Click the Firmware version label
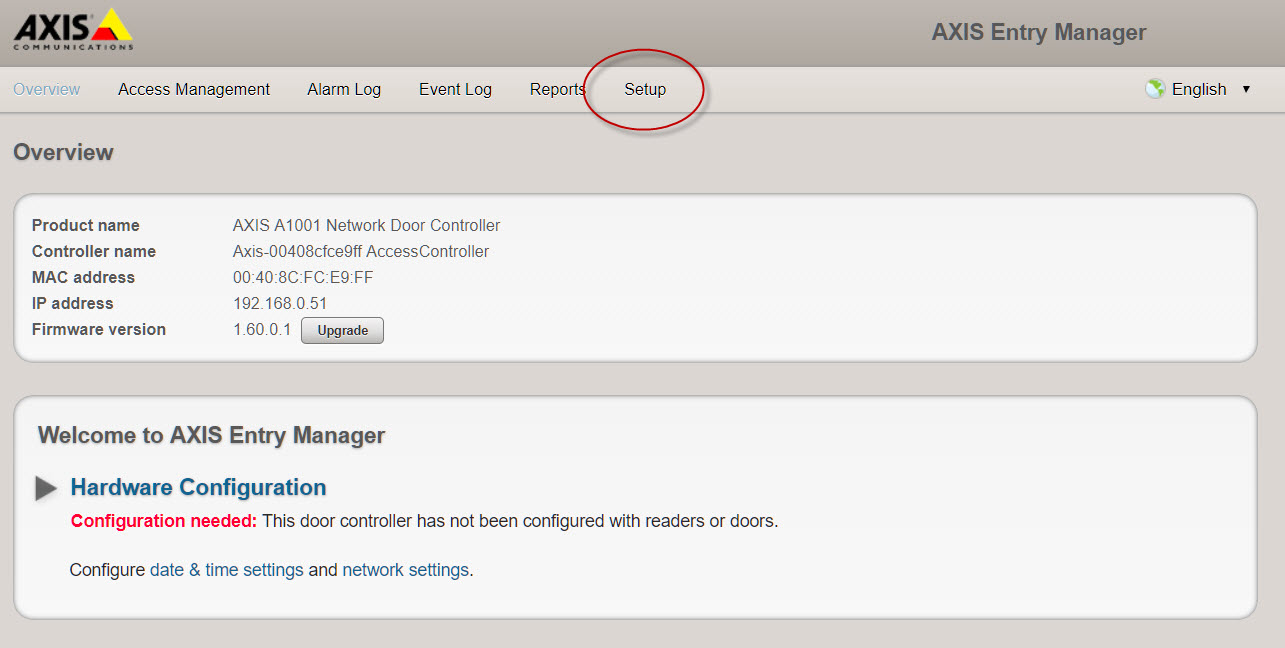The height and width of the screenshot is (648, 1285). pyautogui.click(x=99, y=330)
